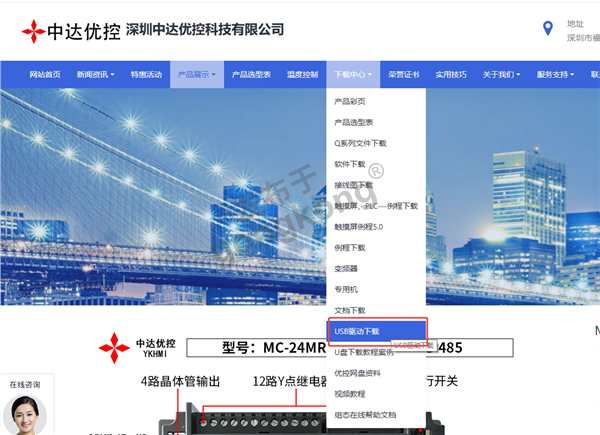Image resolution: width=600 pixels, height=435 pixels.
Task: Go to 网站首页
Action: tap(44, 75)
